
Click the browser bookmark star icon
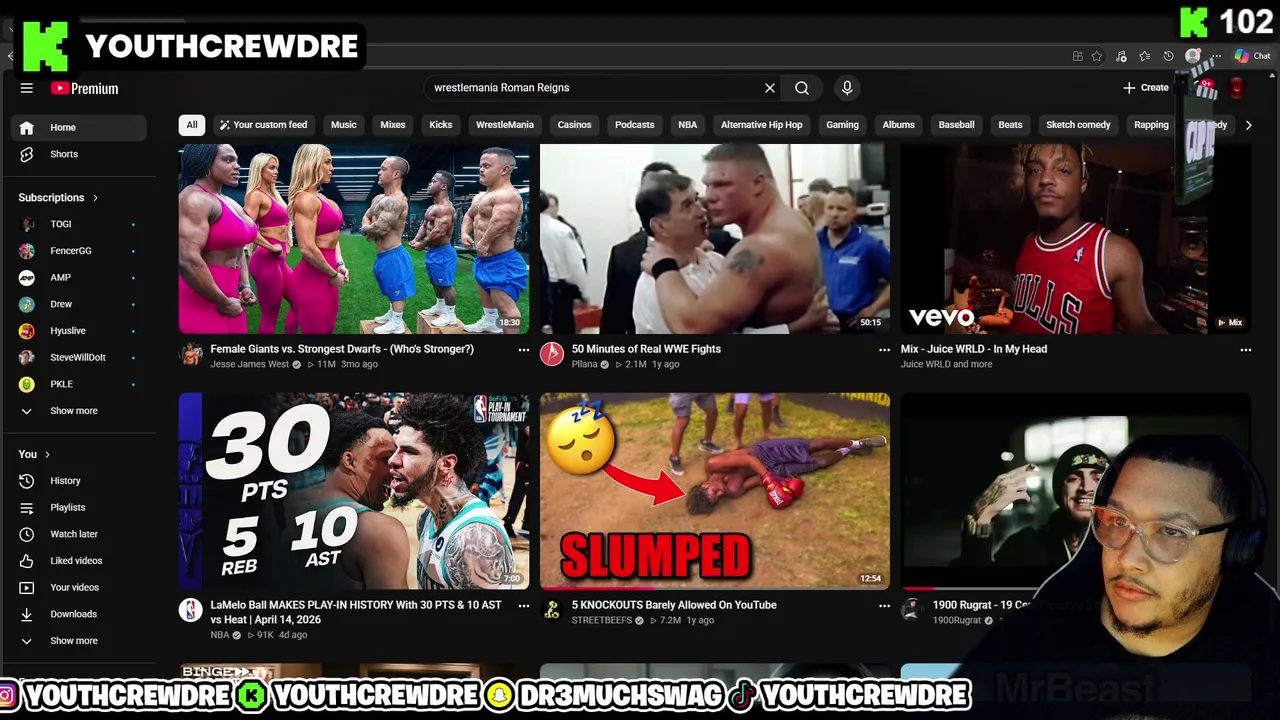click(1097, 56)
